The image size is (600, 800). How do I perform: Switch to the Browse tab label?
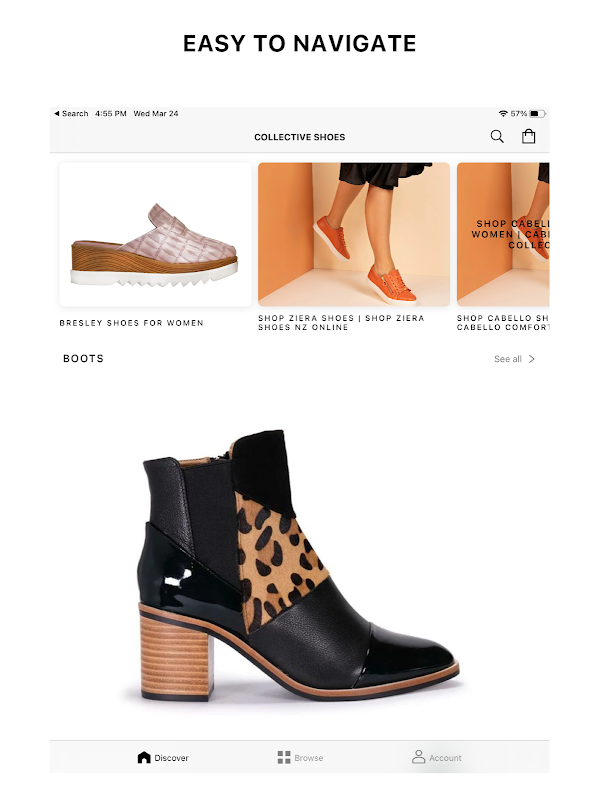click(x=309, y=758)
